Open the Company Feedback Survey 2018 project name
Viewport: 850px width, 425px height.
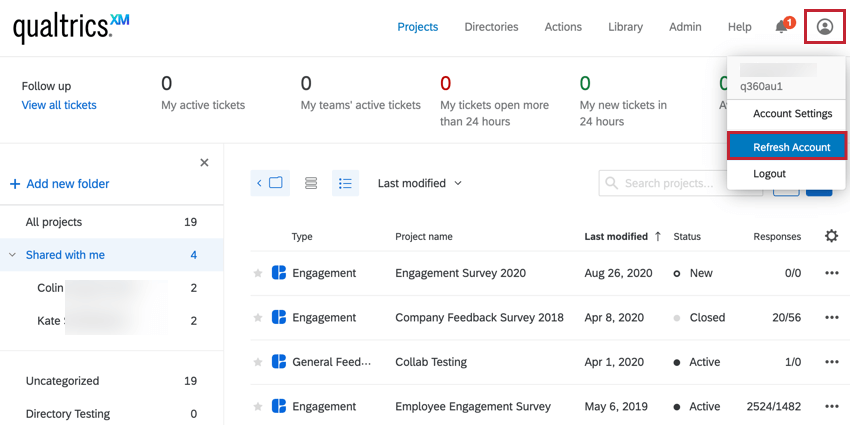tap(479, 318)
